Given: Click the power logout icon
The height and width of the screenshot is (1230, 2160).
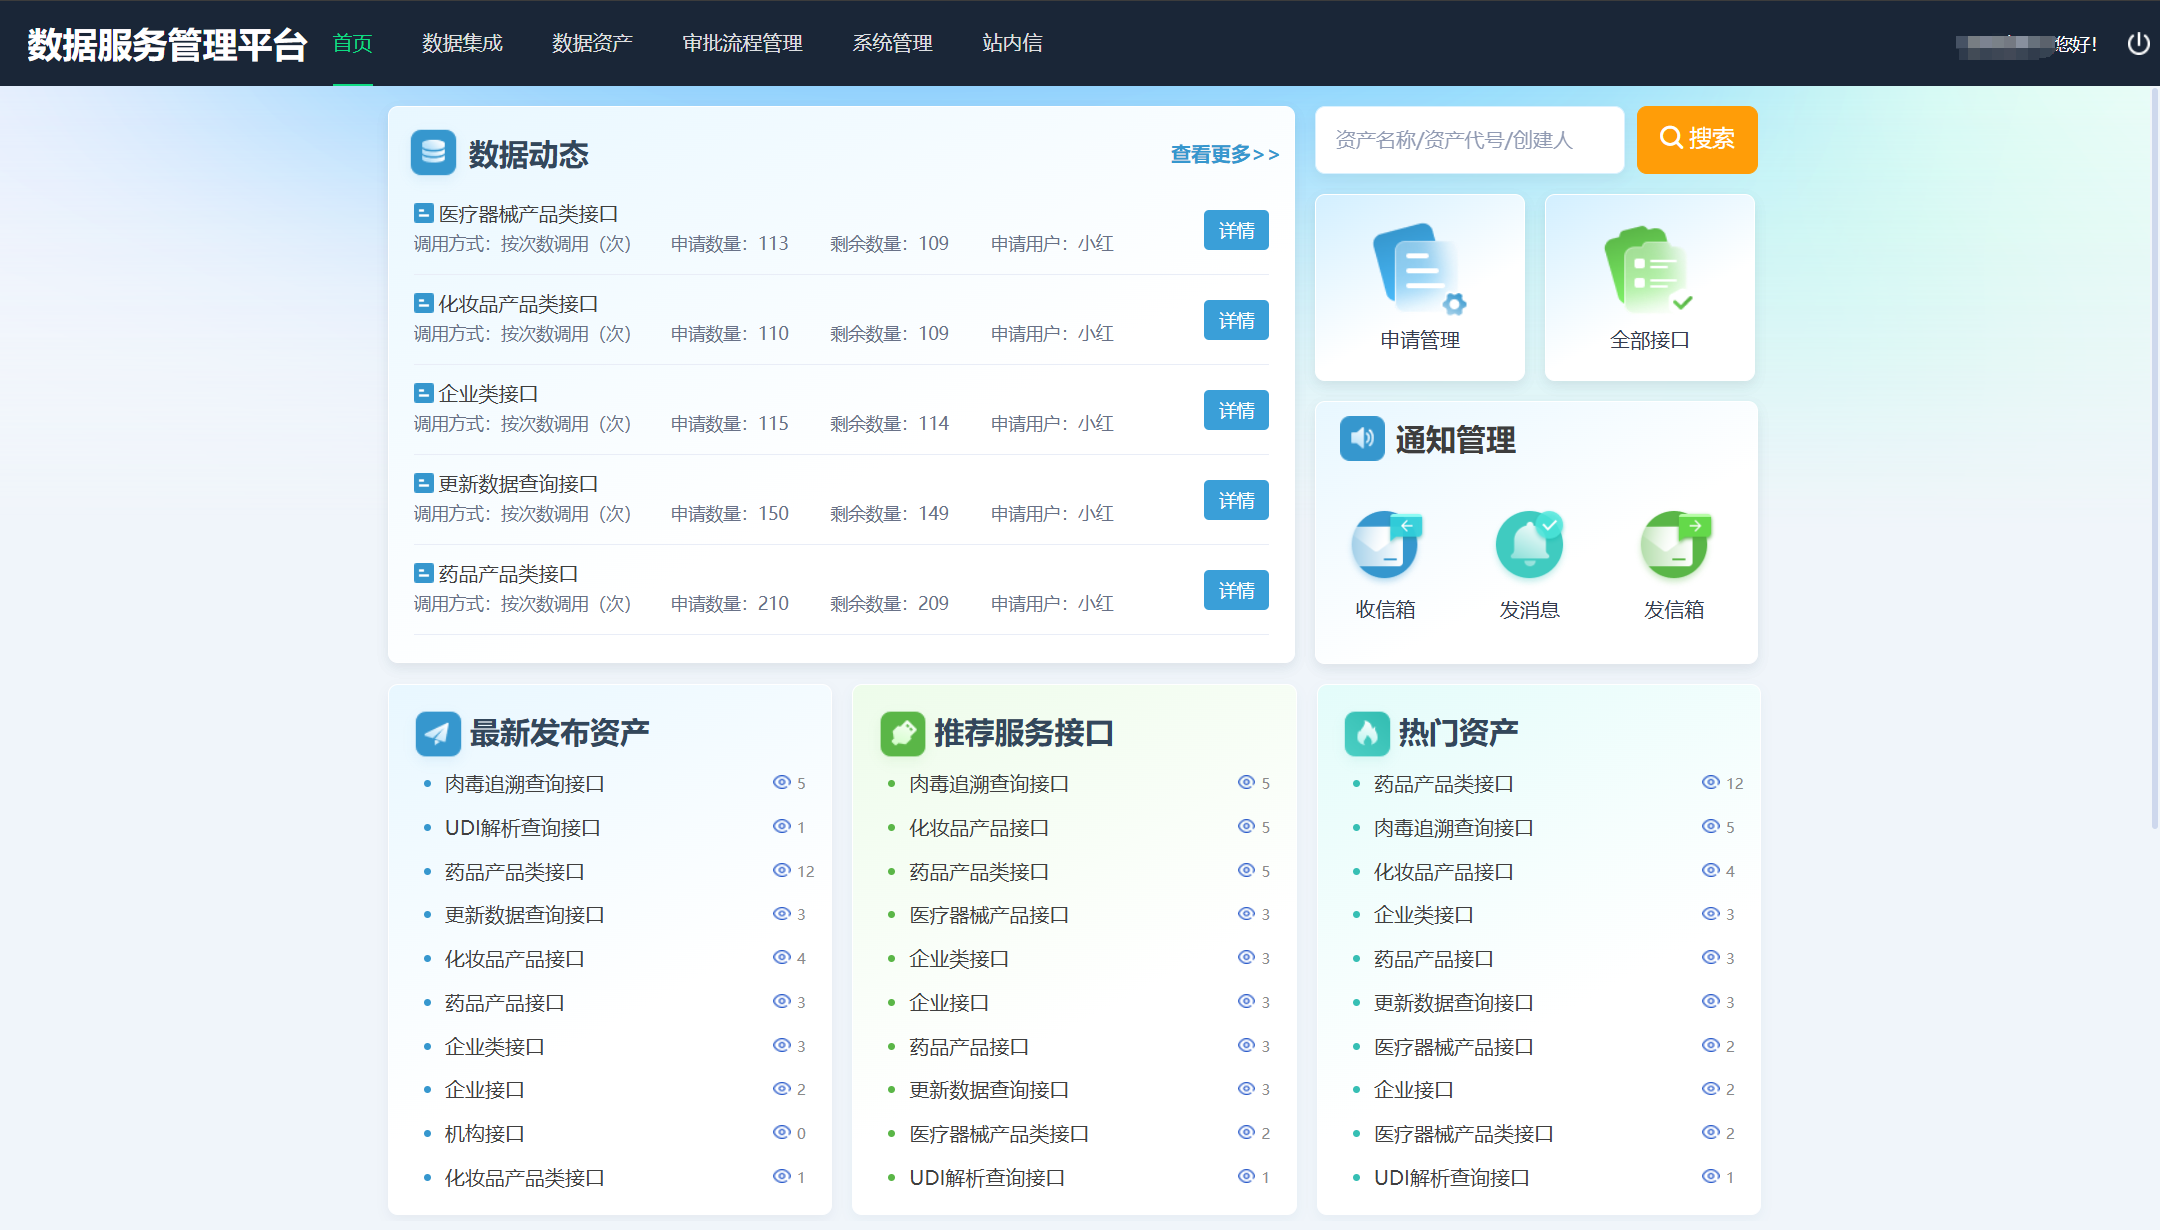Looking at the screenshot, I should (x=2138, y=43).
